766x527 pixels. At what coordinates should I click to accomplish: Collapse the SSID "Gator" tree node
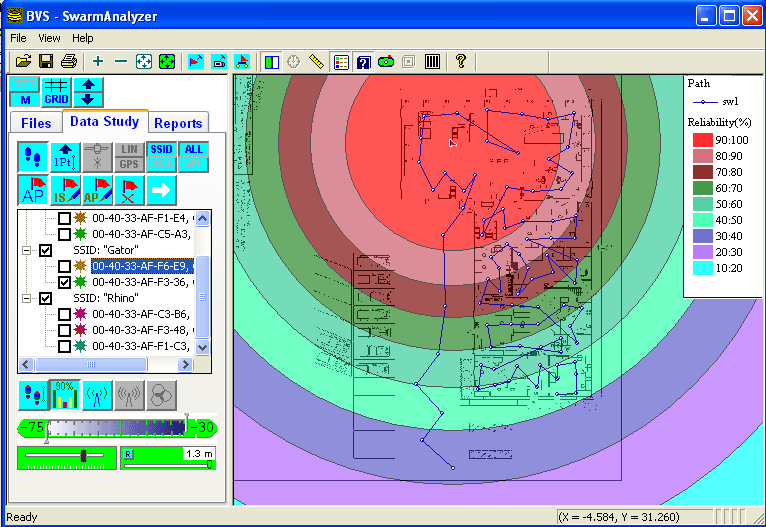coord(27,251)
